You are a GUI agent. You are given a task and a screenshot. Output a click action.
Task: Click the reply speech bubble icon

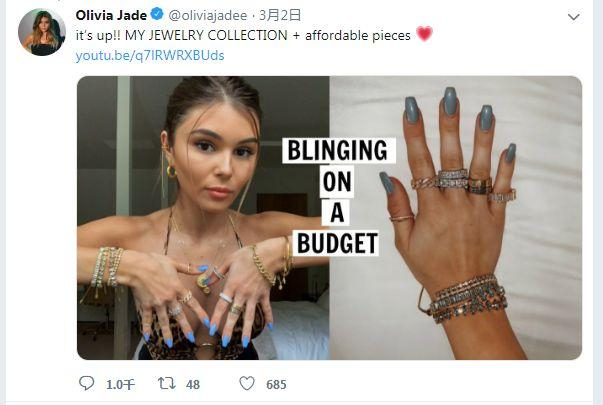click(87, 383)
